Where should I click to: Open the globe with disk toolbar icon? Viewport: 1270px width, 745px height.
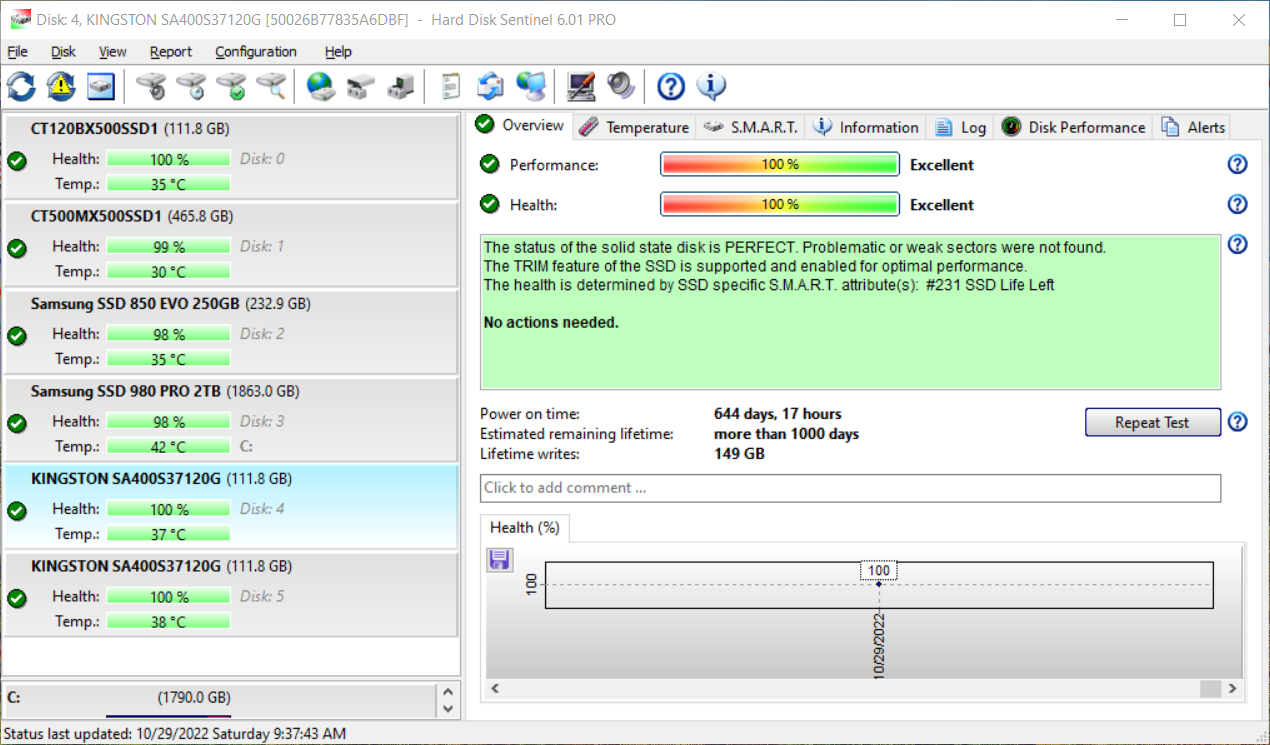pyautogui.click(x=321, y=86)
